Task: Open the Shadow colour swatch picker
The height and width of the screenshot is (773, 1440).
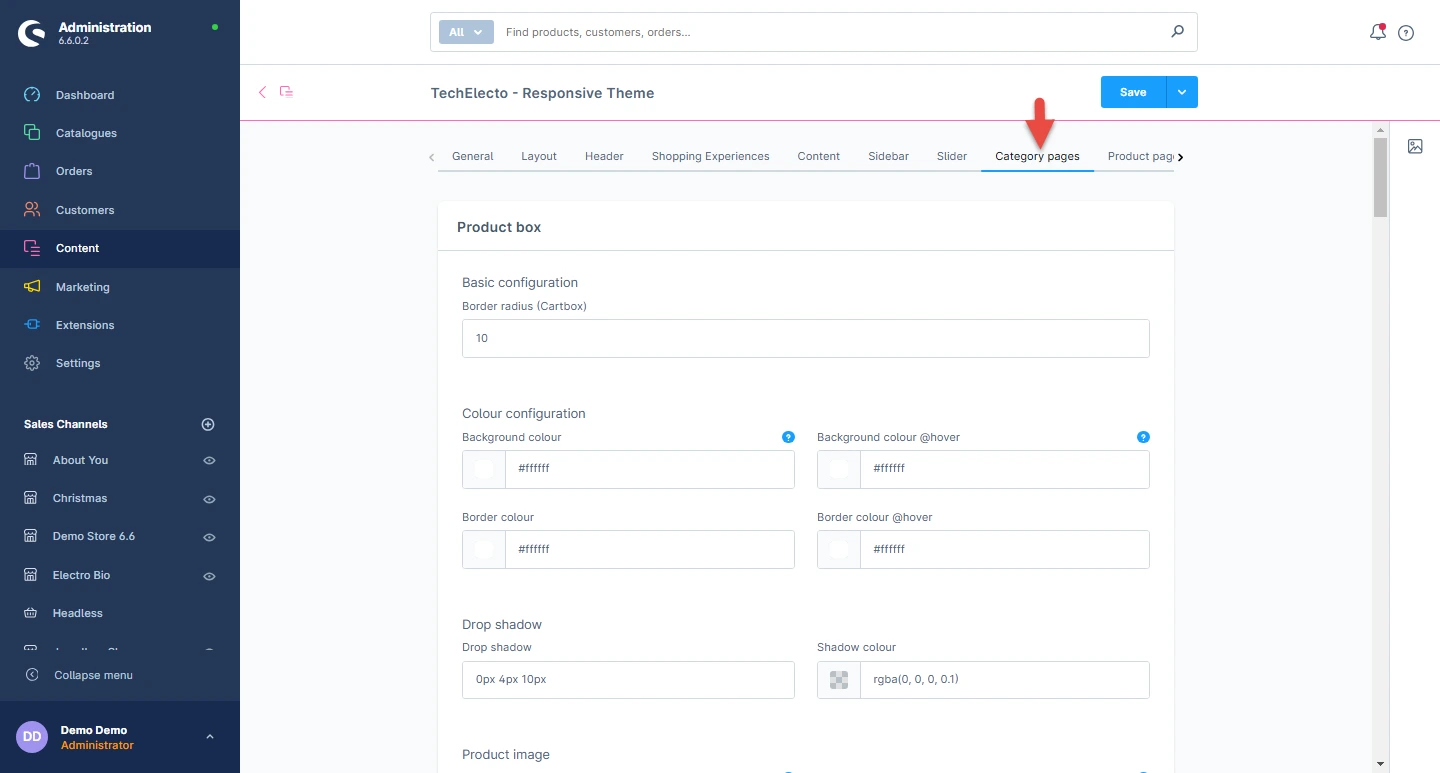Action: (839, 680)
